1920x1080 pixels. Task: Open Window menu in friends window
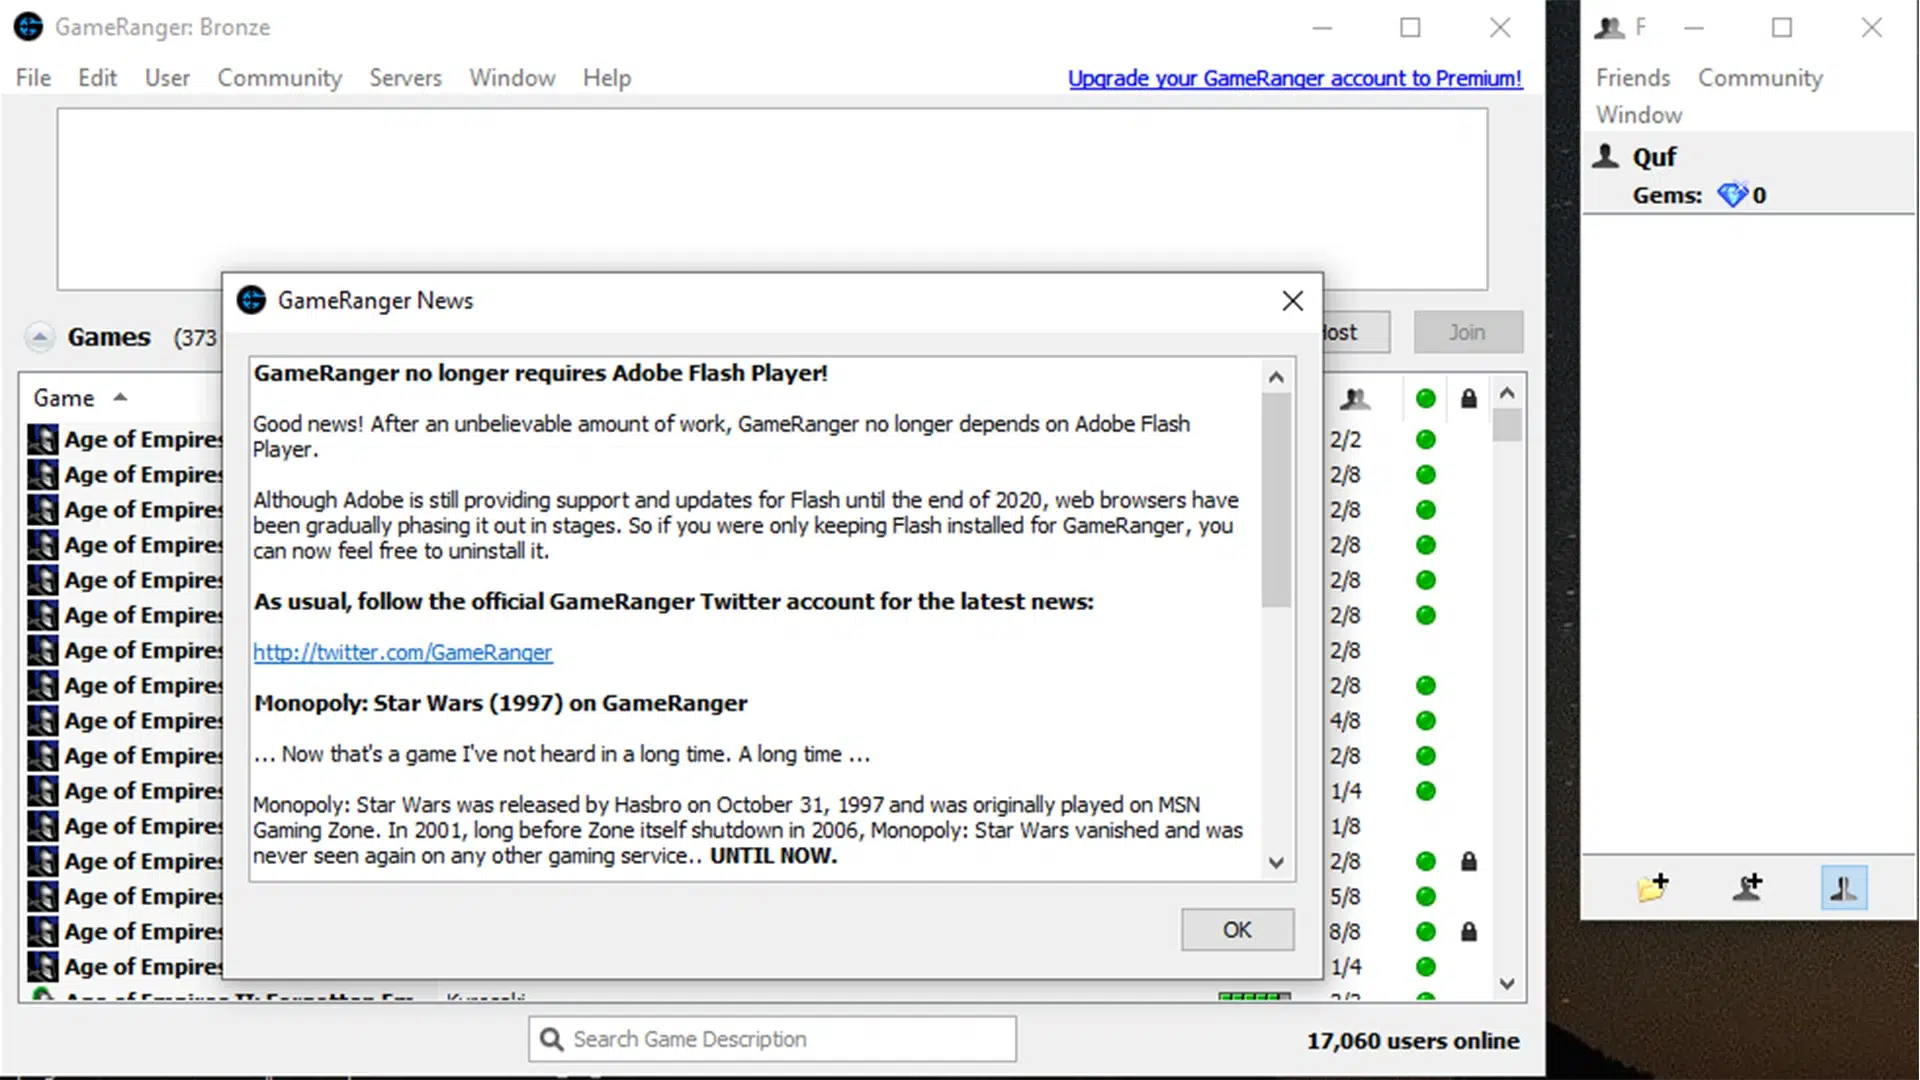1639,115
